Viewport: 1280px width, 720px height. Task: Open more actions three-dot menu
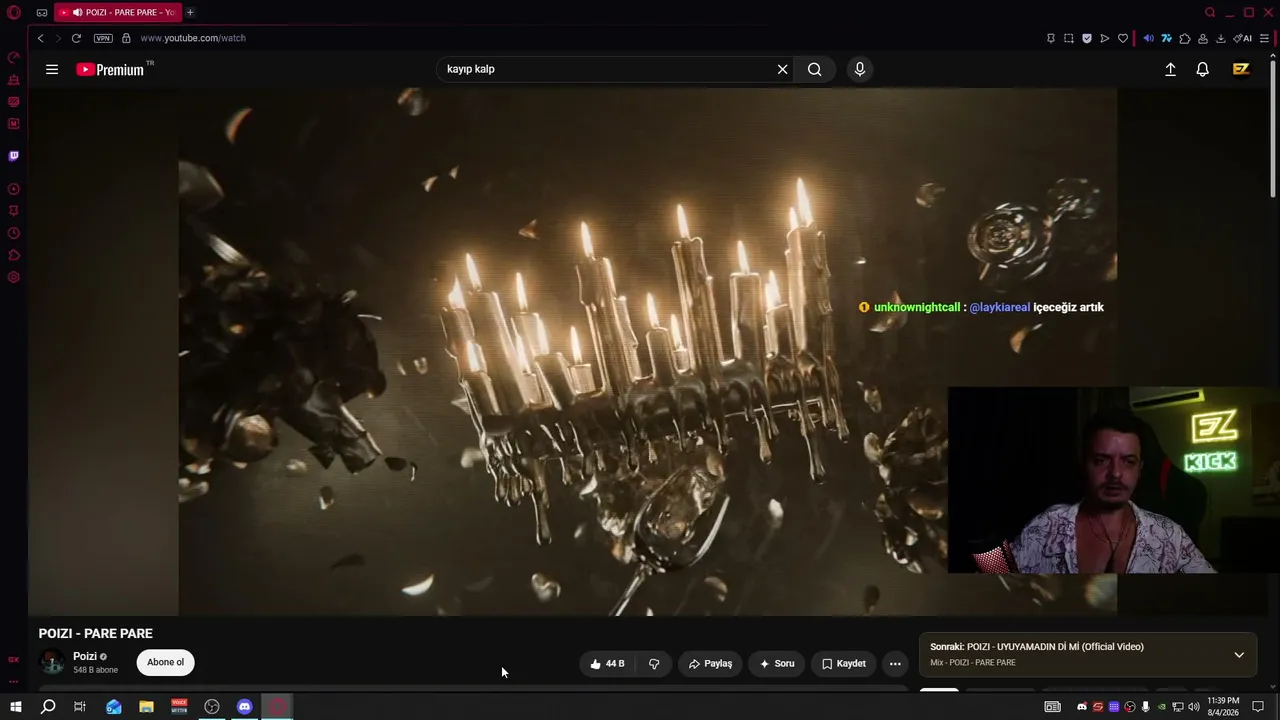[x=895, y=663]
